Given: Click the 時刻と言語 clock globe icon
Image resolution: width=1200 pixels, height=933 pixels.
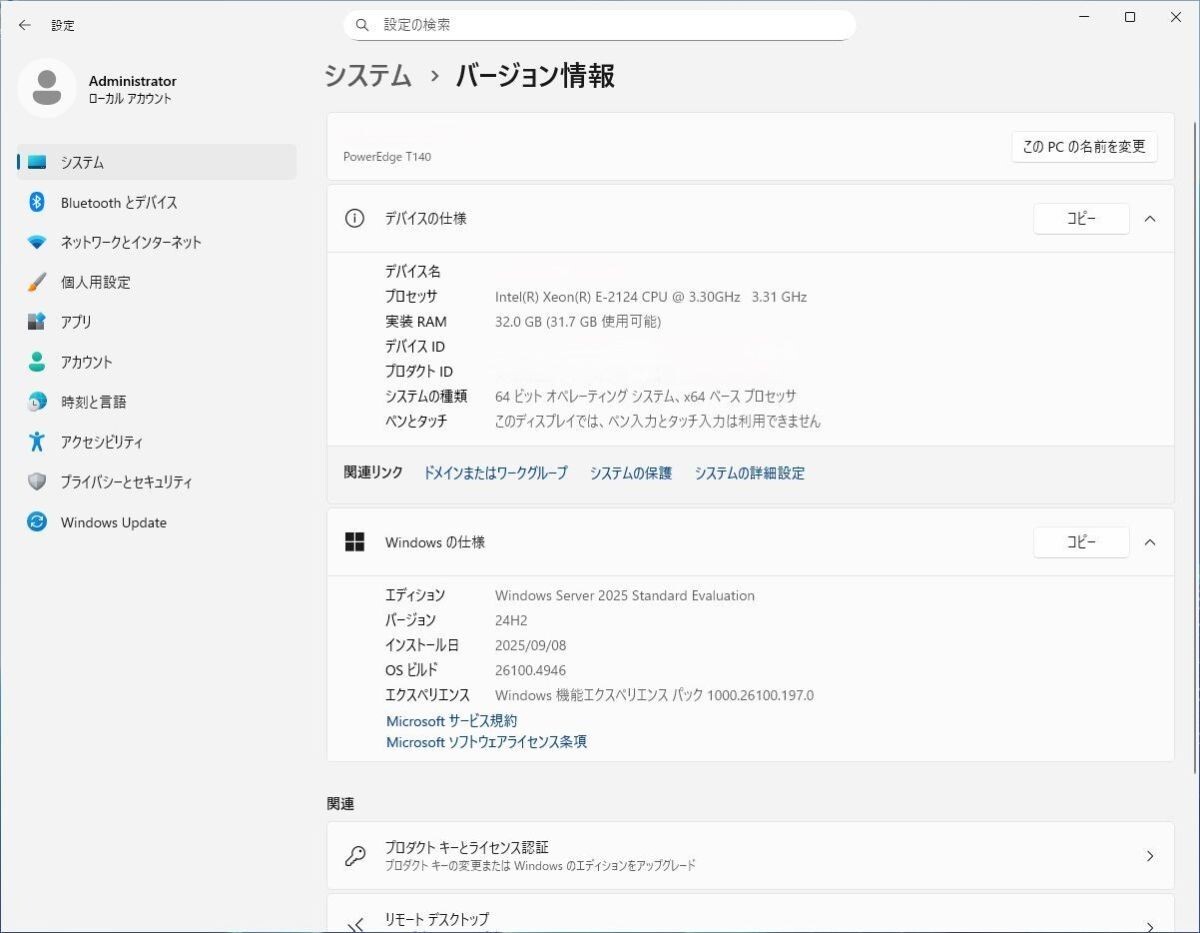Looking at the screenshot, I should pyautogui.click(x=37, y=402).
